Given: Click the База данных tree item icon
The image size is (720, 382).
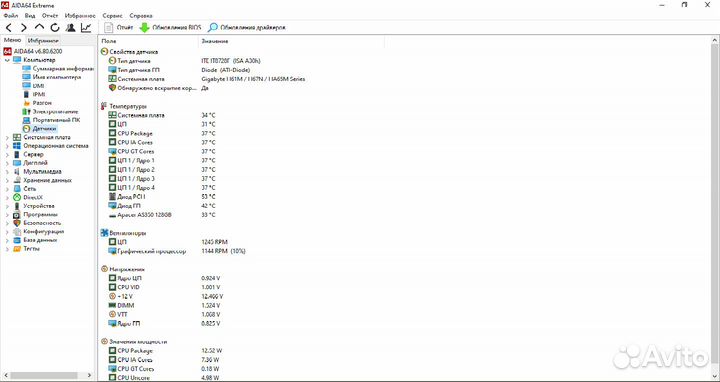Looking at the screenshot, I should (17, 240).
